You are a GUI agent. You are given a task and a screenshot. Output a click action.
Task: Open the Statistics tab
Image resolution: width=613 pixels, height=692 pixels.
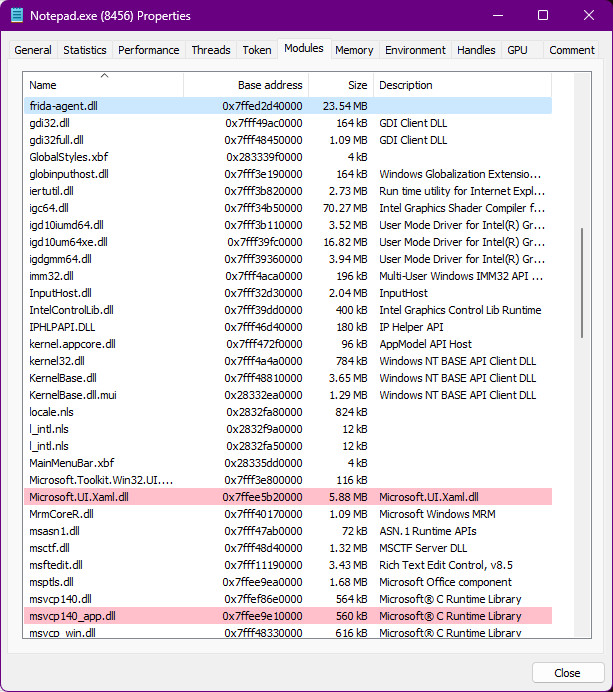pyautogui.click(x=85, y=50)
